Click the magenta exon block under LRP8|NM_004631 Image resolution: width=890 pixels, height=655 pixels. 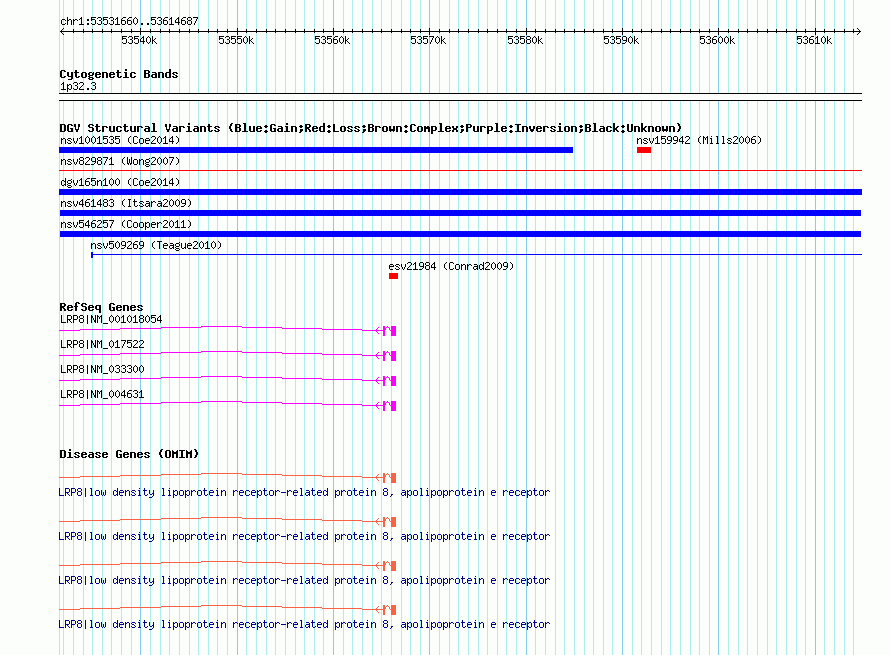pos(393,406)
